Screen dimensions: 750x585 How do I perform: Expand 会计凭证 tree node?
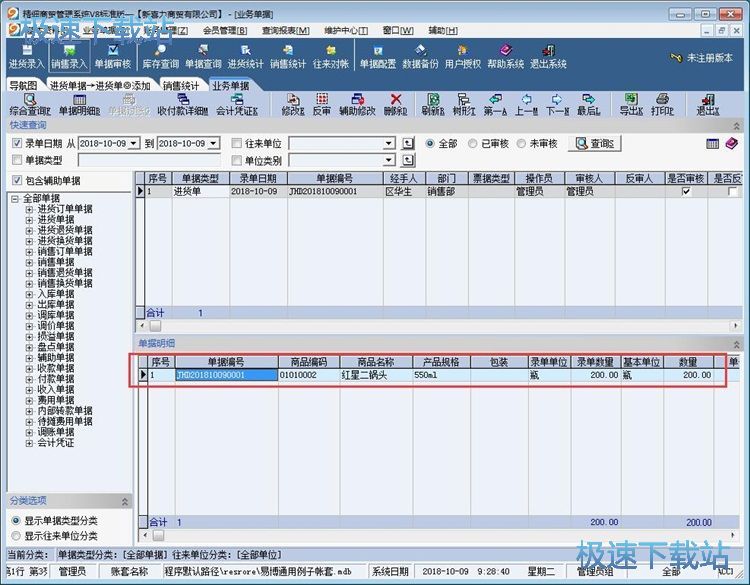29,443
